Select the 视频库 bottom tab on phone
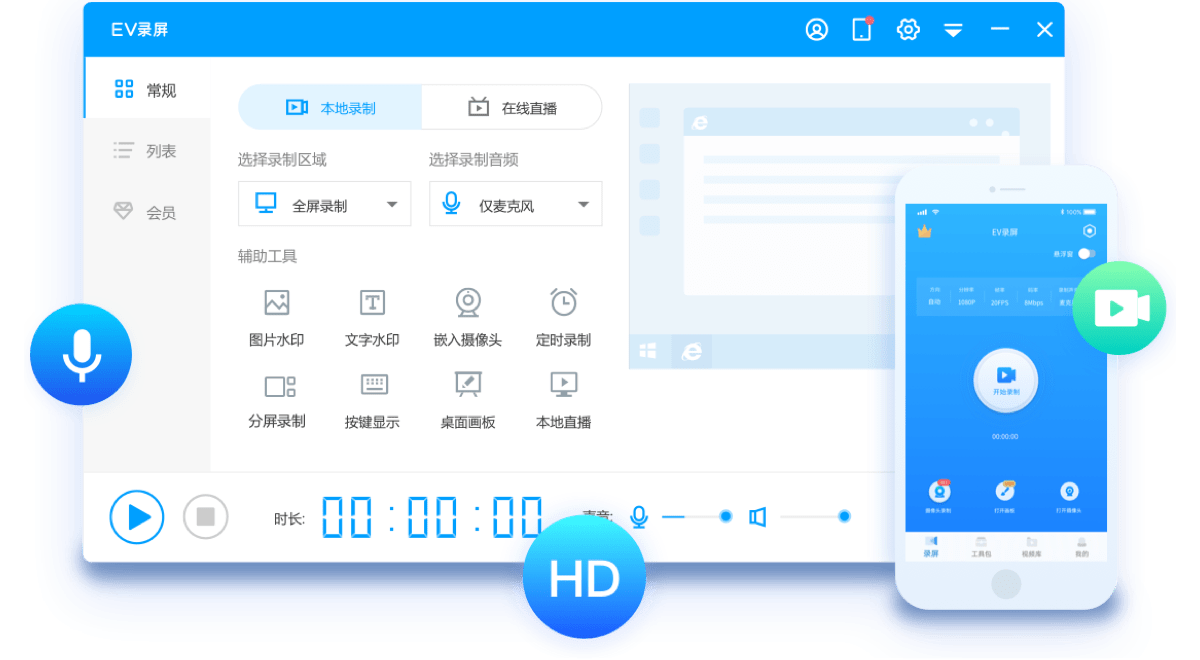This screenshot has width=1200, height=660. point(1031,546)
